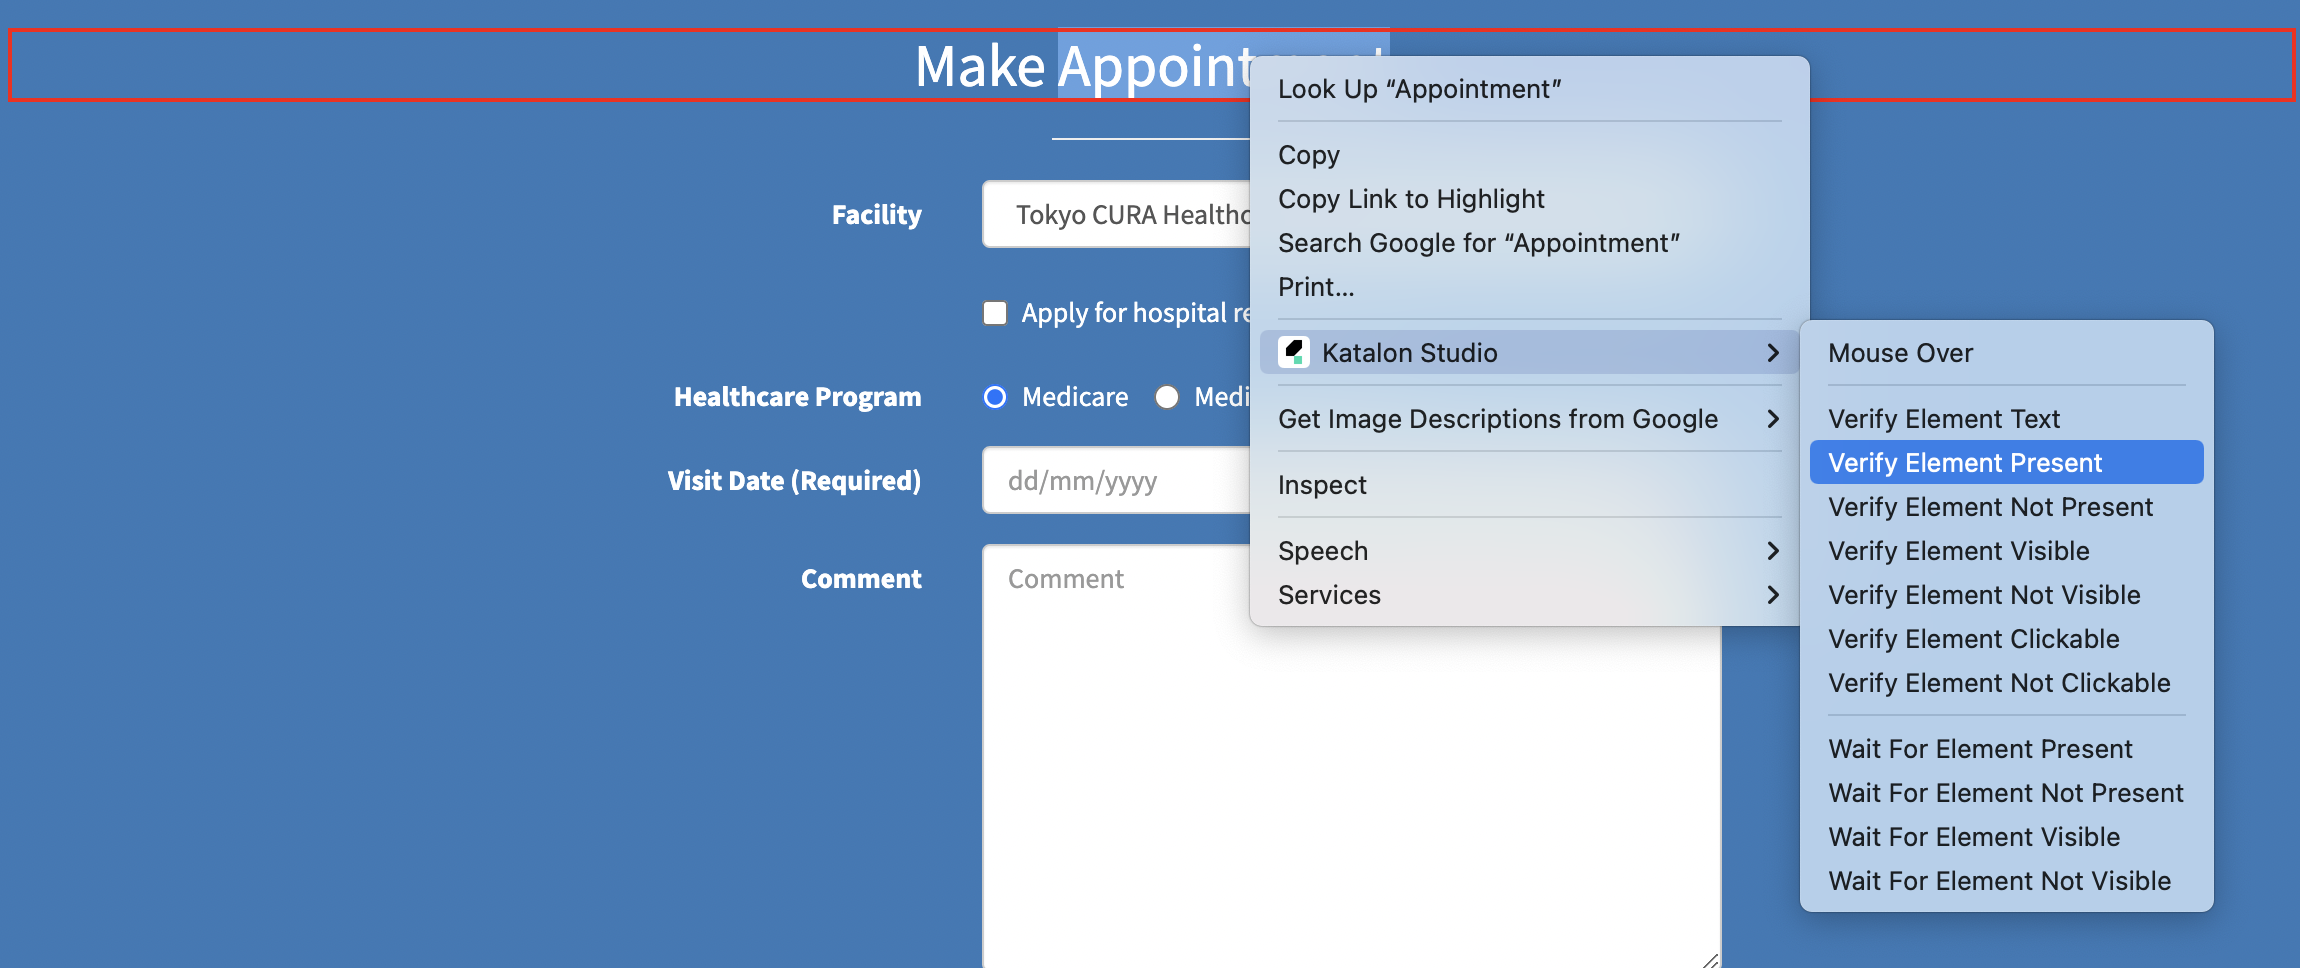Expand the Speech submenu
The height and width of the screenshot is (968, 2300).
tap(1322, 550)
